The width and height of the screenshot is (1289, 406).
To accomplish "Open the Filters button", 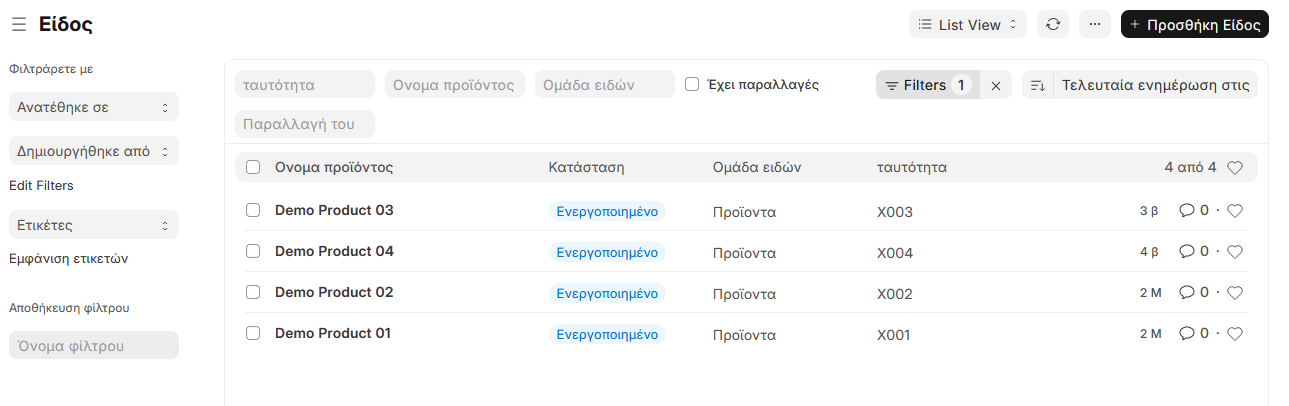I will click(927, 85).
